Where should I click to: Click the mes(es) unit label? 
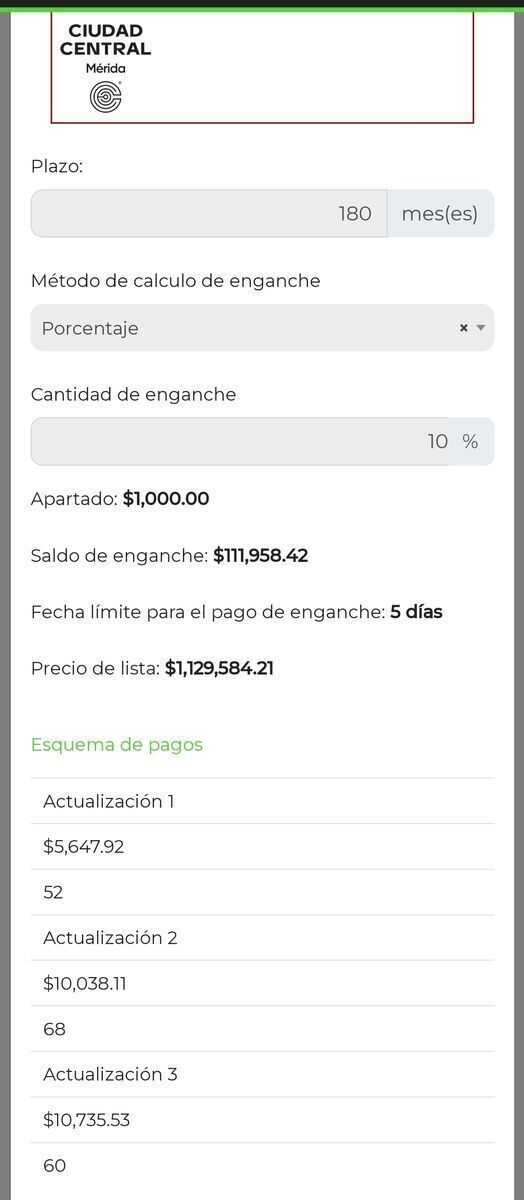point(440,213)
